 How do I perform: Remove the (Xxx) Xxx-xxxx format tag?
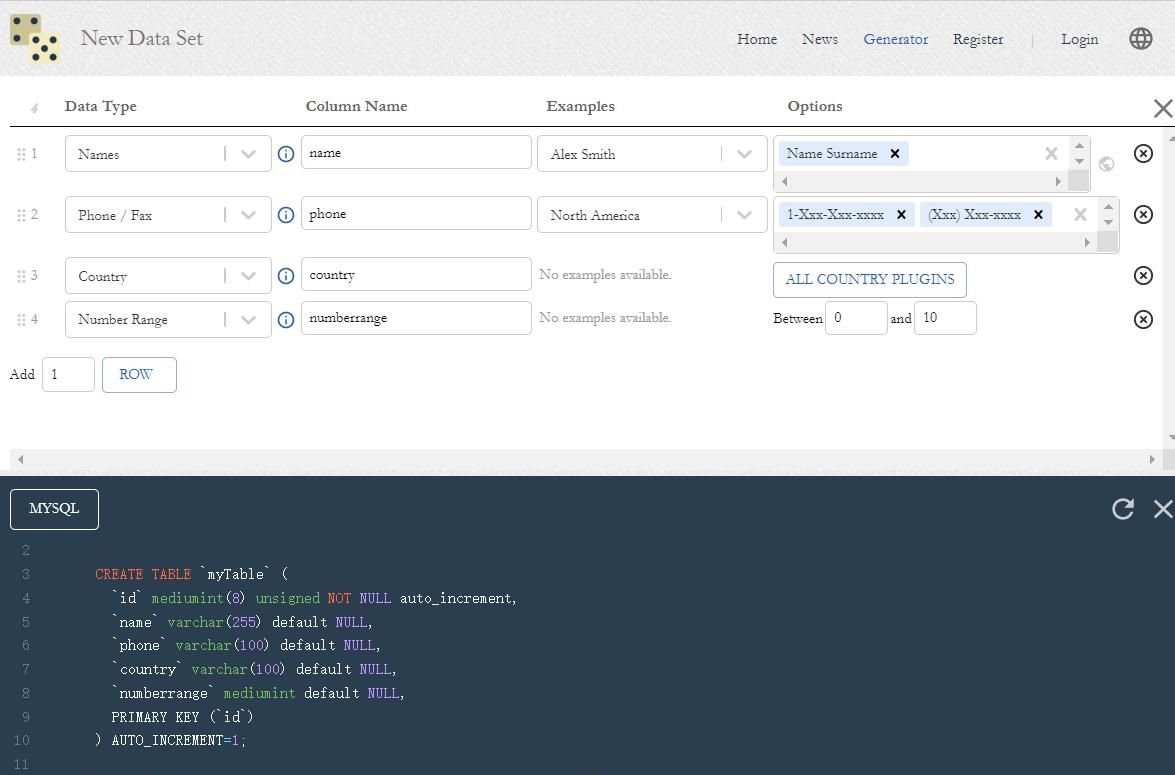[1038, 215]
